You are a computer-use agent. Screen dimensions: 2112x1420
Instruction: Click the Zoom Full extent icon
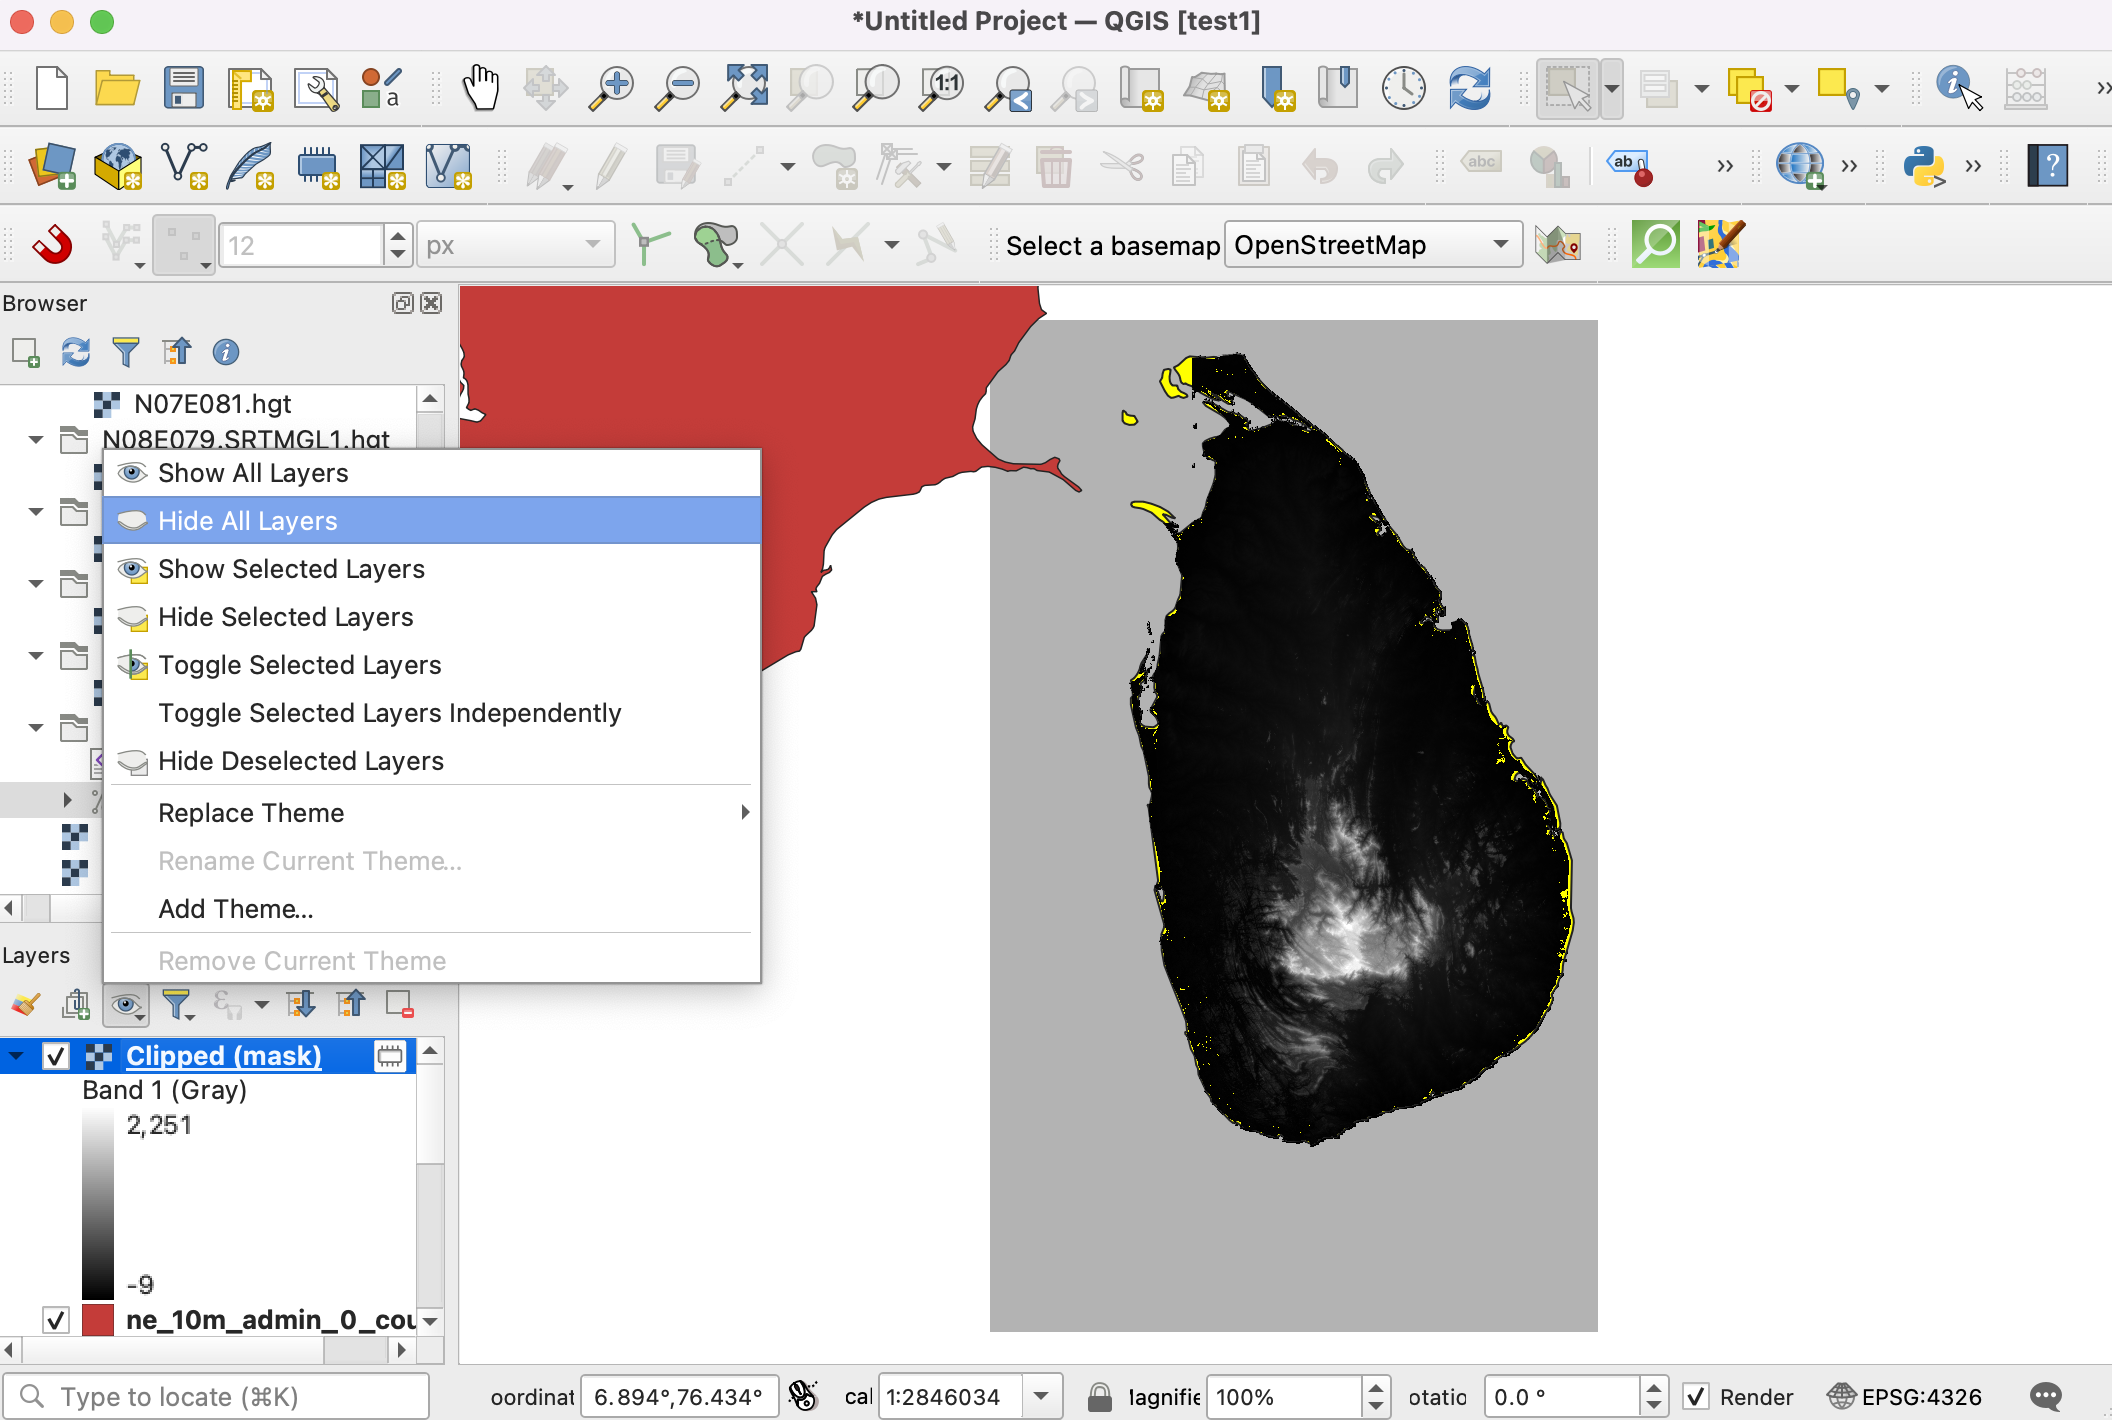coord(745,88)
